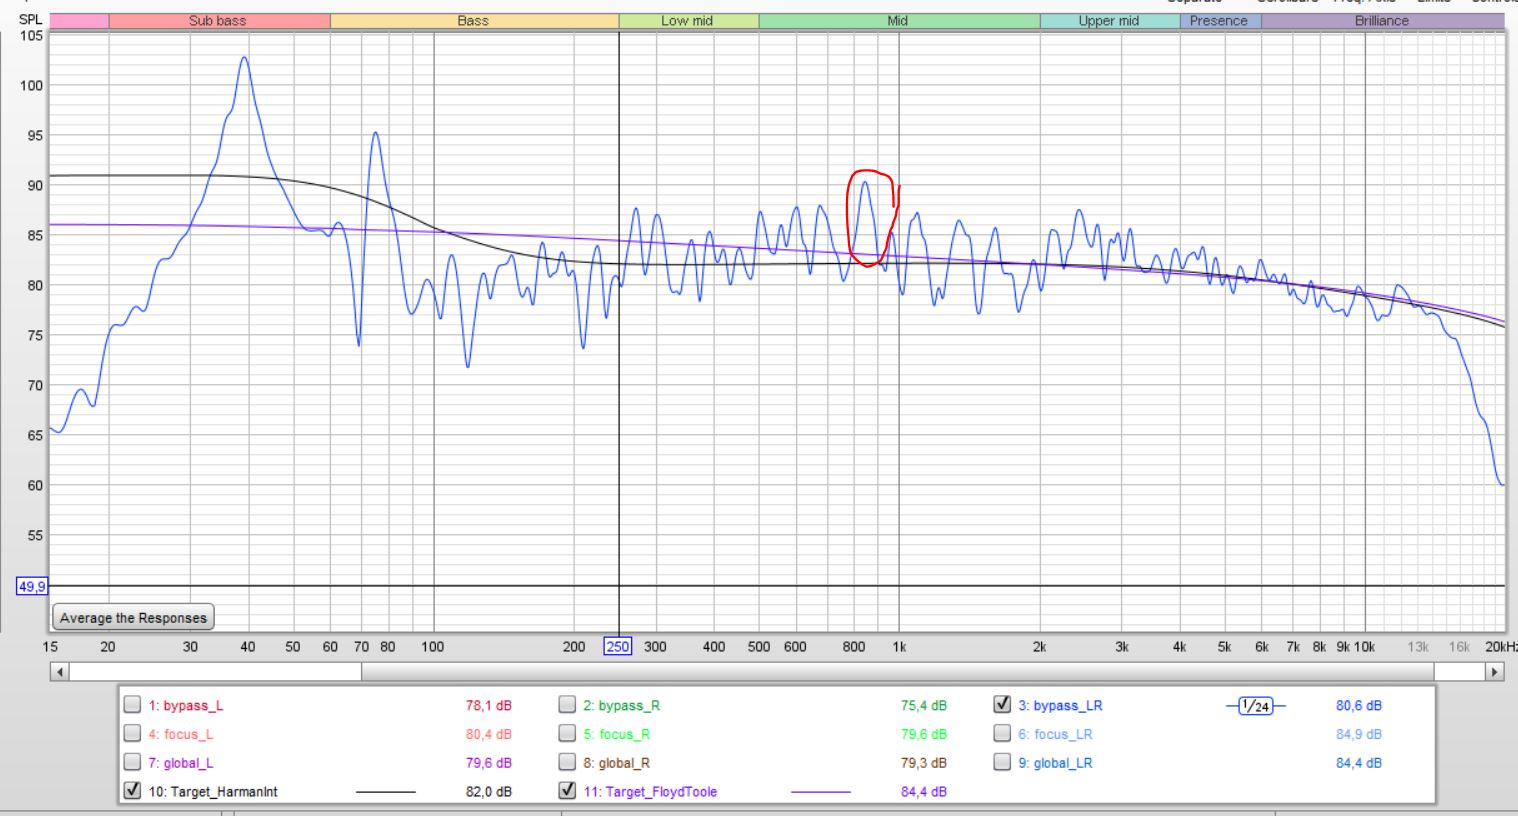Click the purple line sample for Target_FloydToole
1518x816 pixels.
[820, 792]
